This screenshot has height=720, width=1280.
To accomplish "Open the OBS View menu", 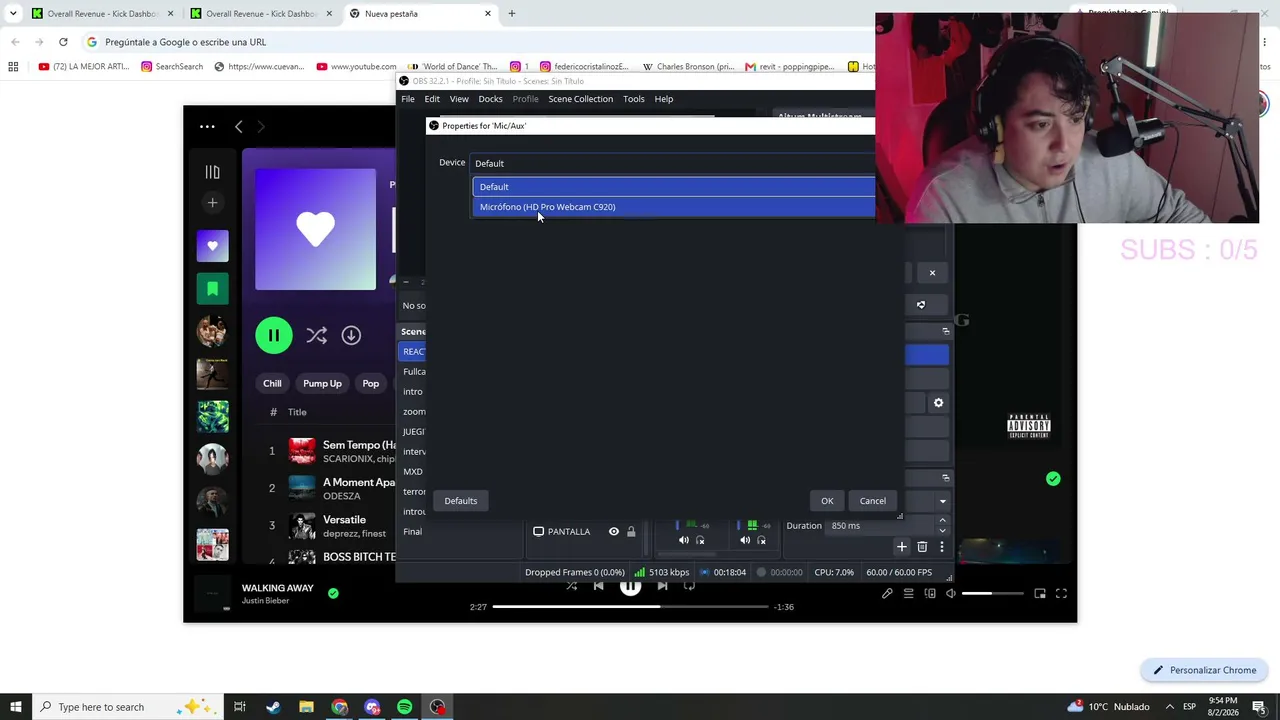I will (459, 99).
